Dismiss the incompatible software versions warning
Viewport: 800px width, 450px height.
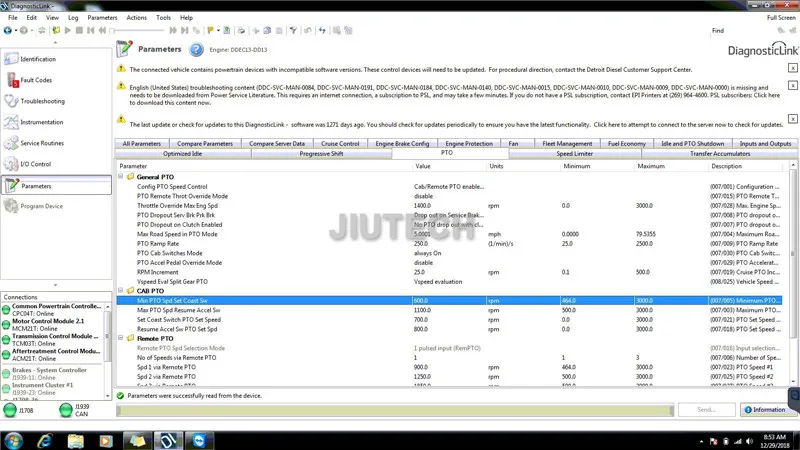coord(792,68)
